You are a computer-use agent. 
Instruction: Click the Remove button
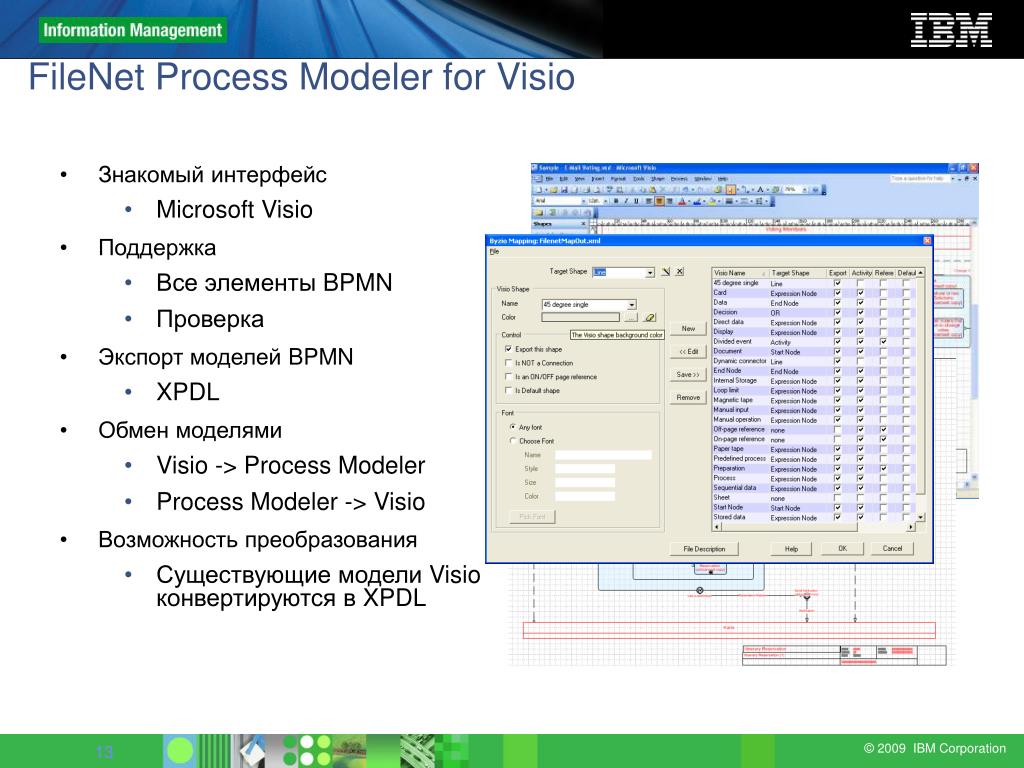(x=688, y=397)
